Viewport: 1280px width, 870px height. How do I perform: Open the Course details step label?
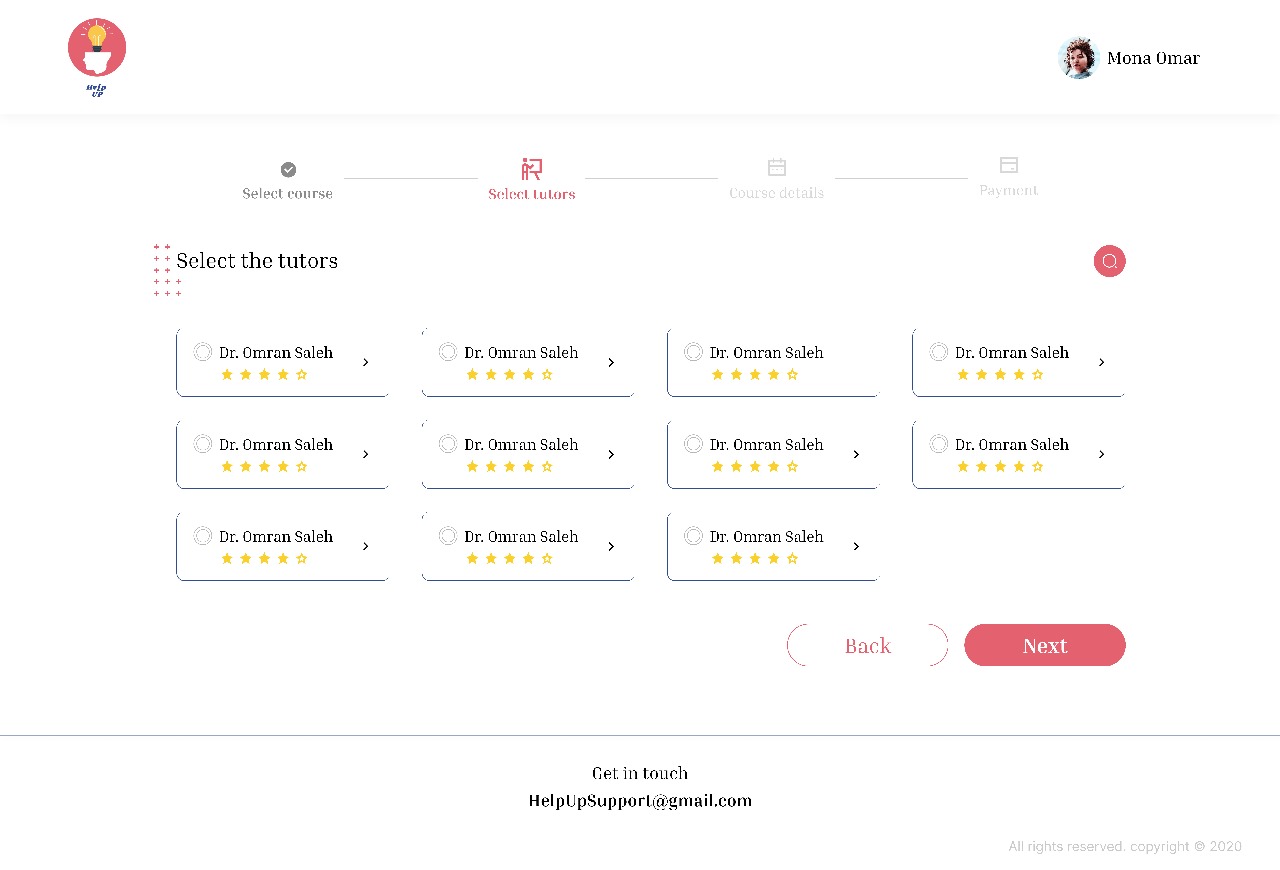click(776, 193)
